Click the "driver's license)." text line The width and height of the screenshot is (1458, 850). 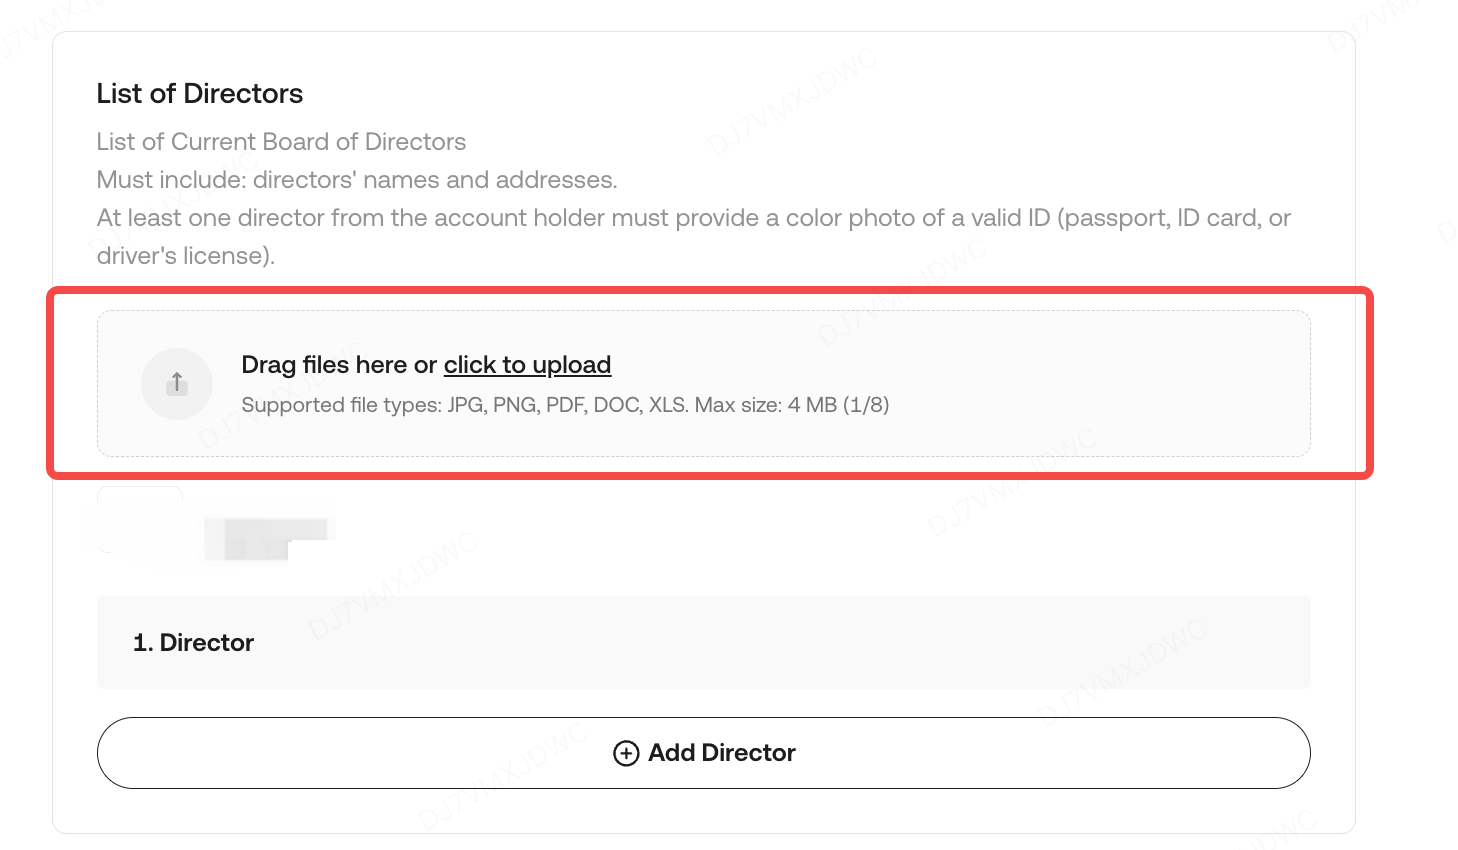pos(185,256)
